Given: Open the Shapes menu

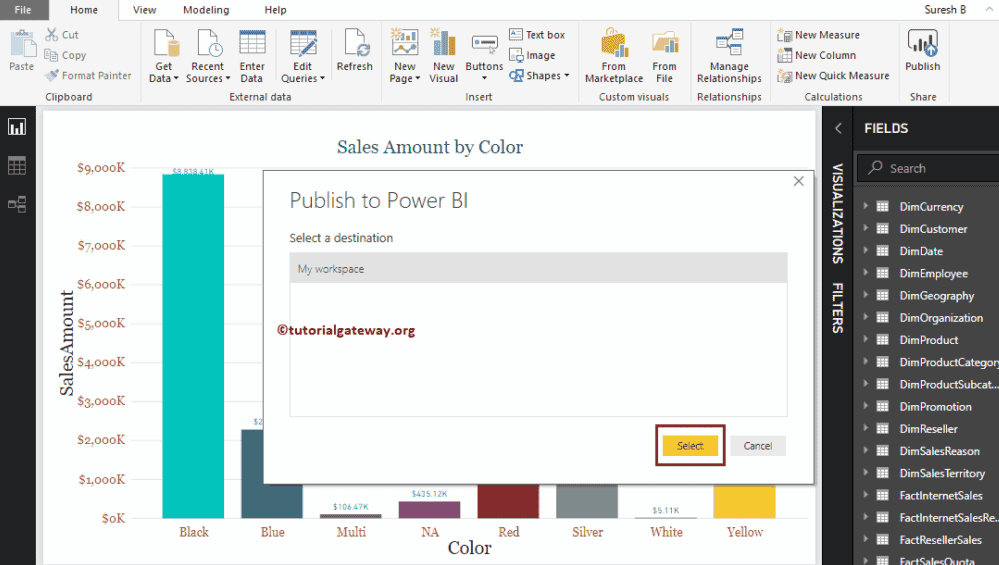Looking at the screenshot, I should click(539, 75).
